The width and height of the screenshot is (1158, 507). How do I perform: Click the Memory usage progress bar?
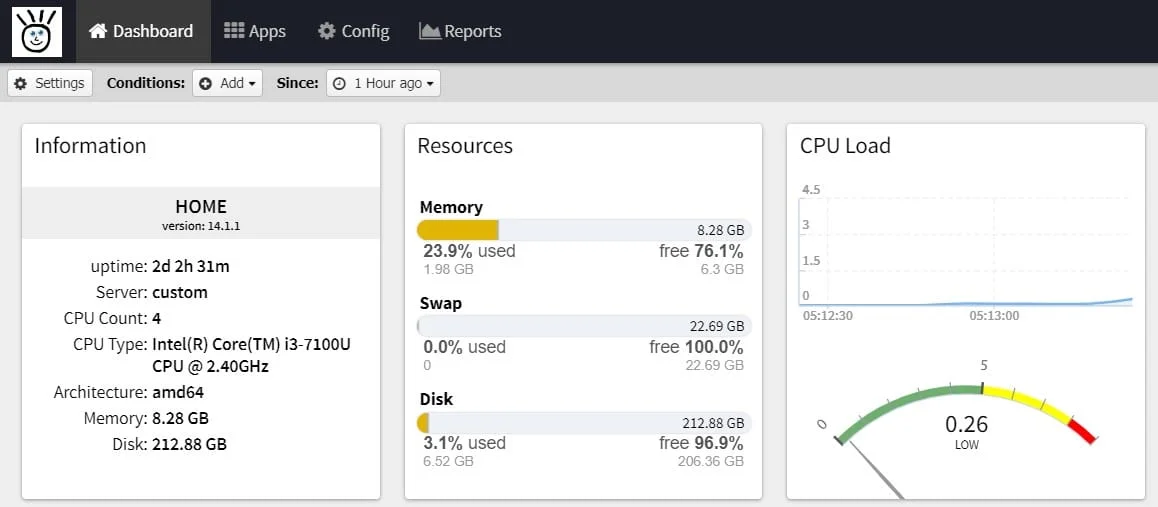click(583, 230)
